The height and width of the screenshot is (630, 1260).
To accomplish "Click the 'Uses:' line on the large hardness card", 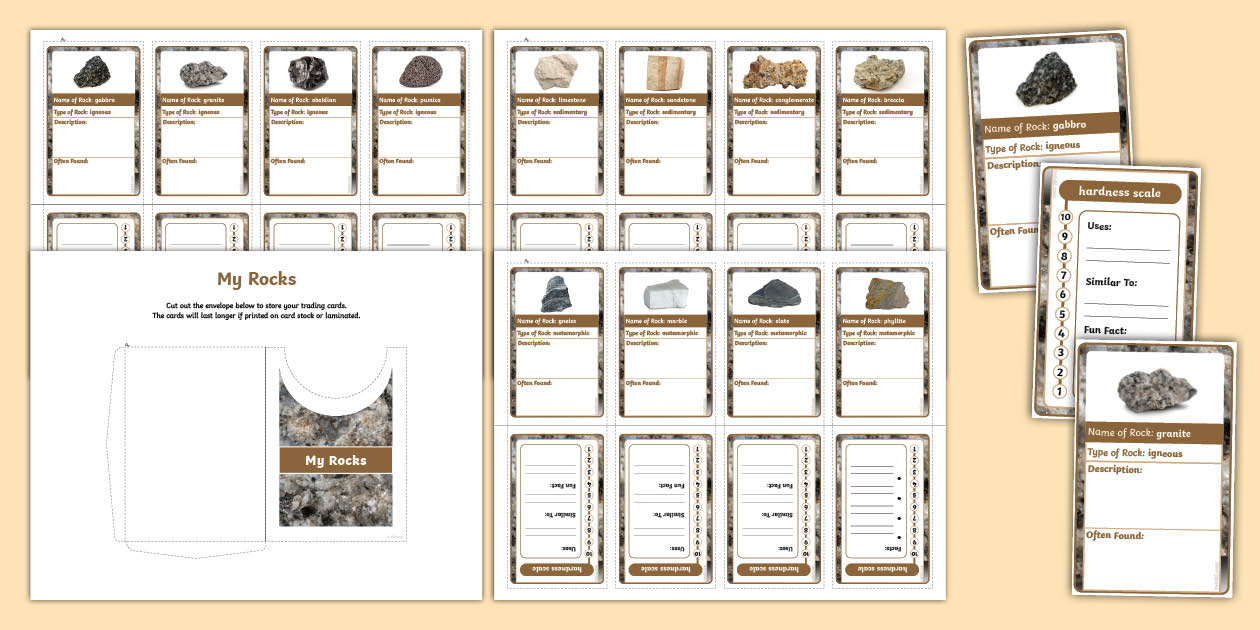I will click(x=1100, y=227).
